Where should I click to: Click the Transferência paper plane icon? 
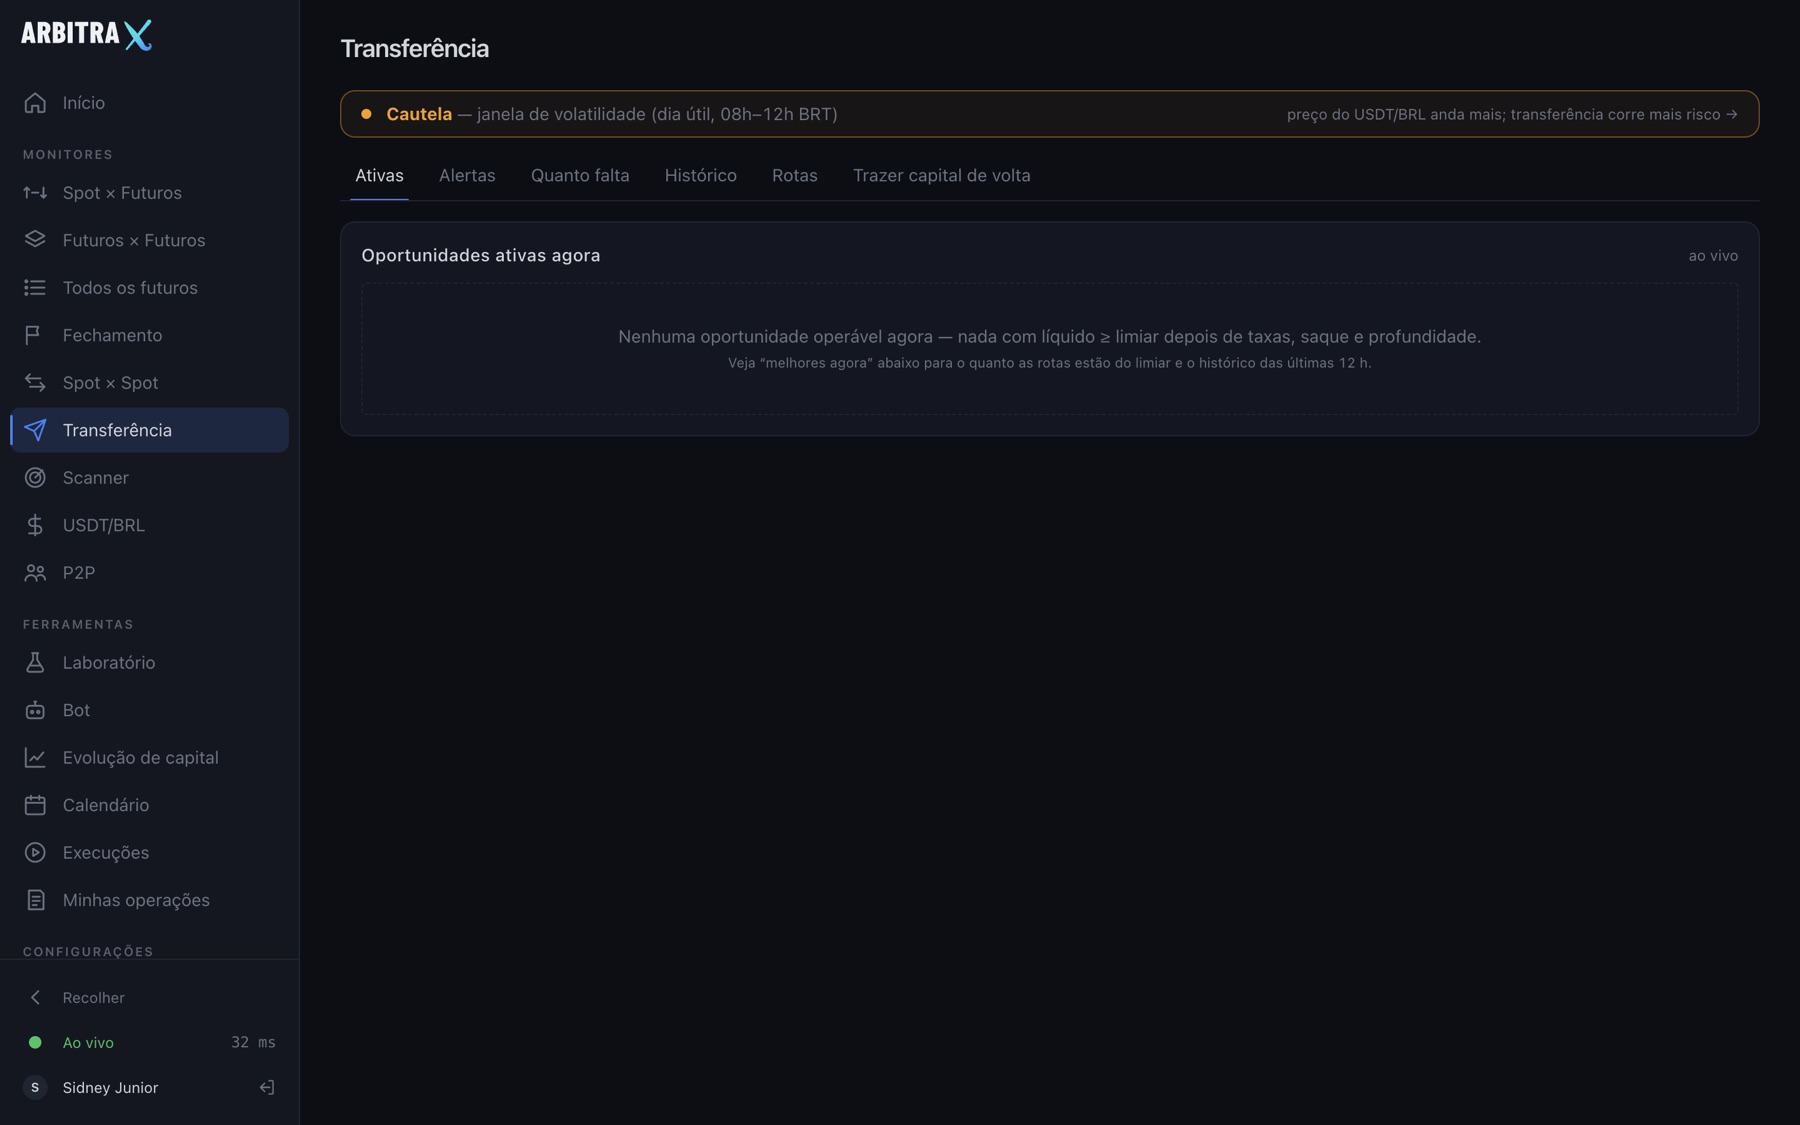point(35,430)
